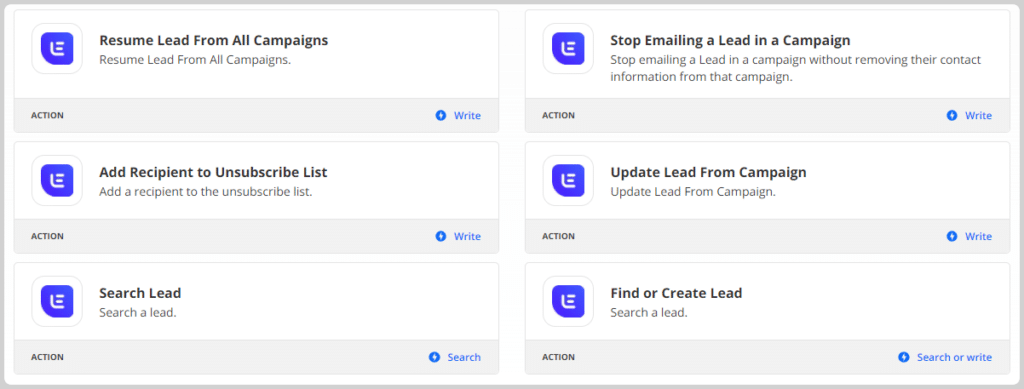Click Write on Resume Lead From All Campaigns card
The image size is (1024, 389).
coord(467,116)
